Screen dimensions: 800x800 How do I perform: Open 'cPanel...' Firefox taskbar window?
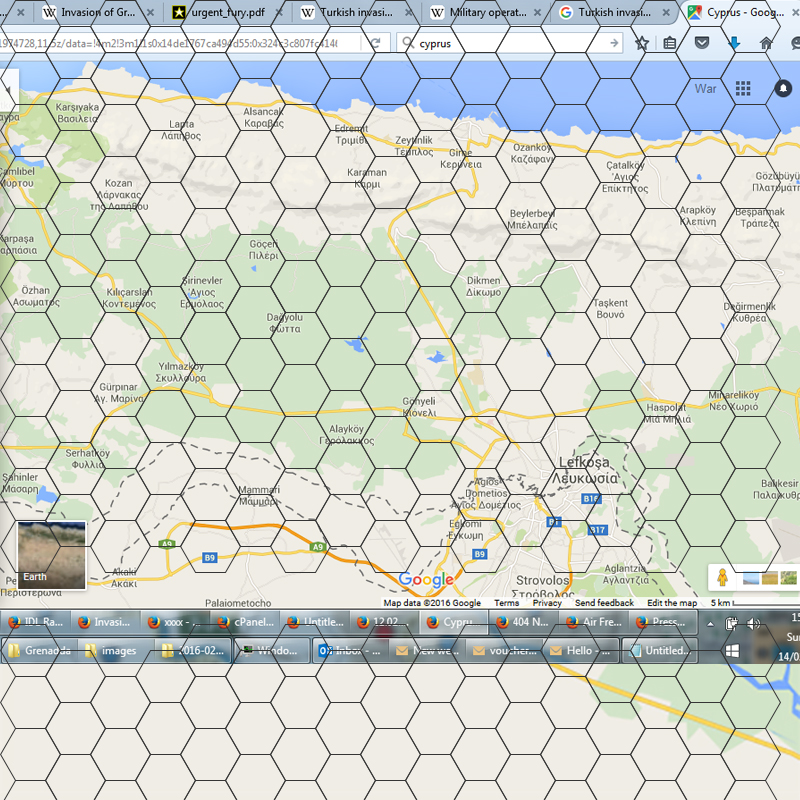245,622
